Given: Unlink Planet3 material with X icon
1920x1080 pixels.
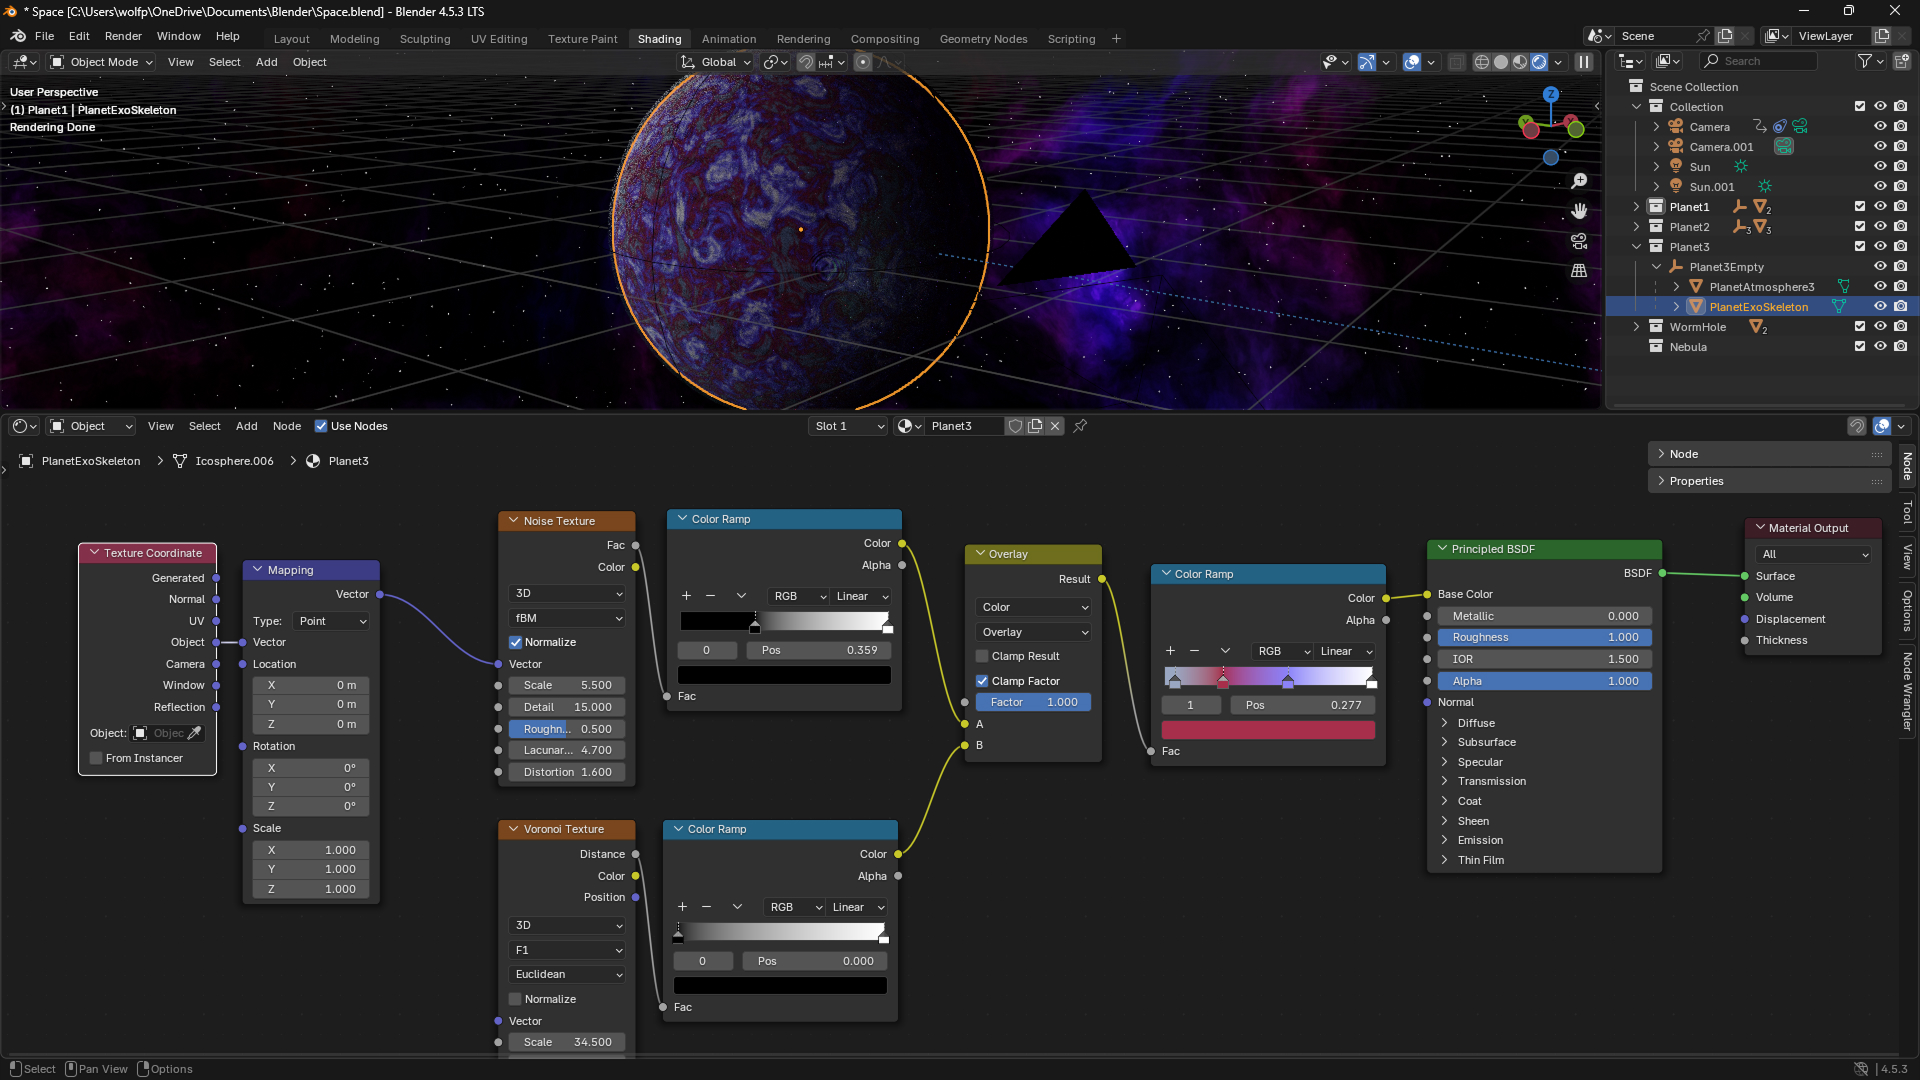Looking at the screenshot, I should point(1055,426).
